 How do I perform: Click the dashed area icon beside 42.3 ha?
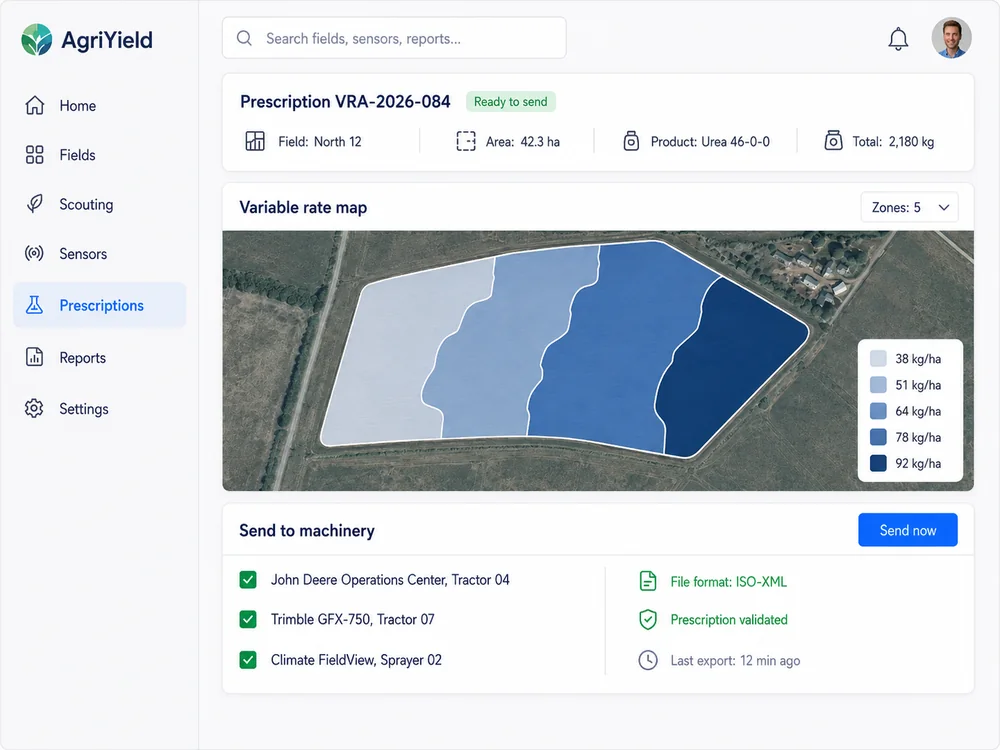coord(466,141)
